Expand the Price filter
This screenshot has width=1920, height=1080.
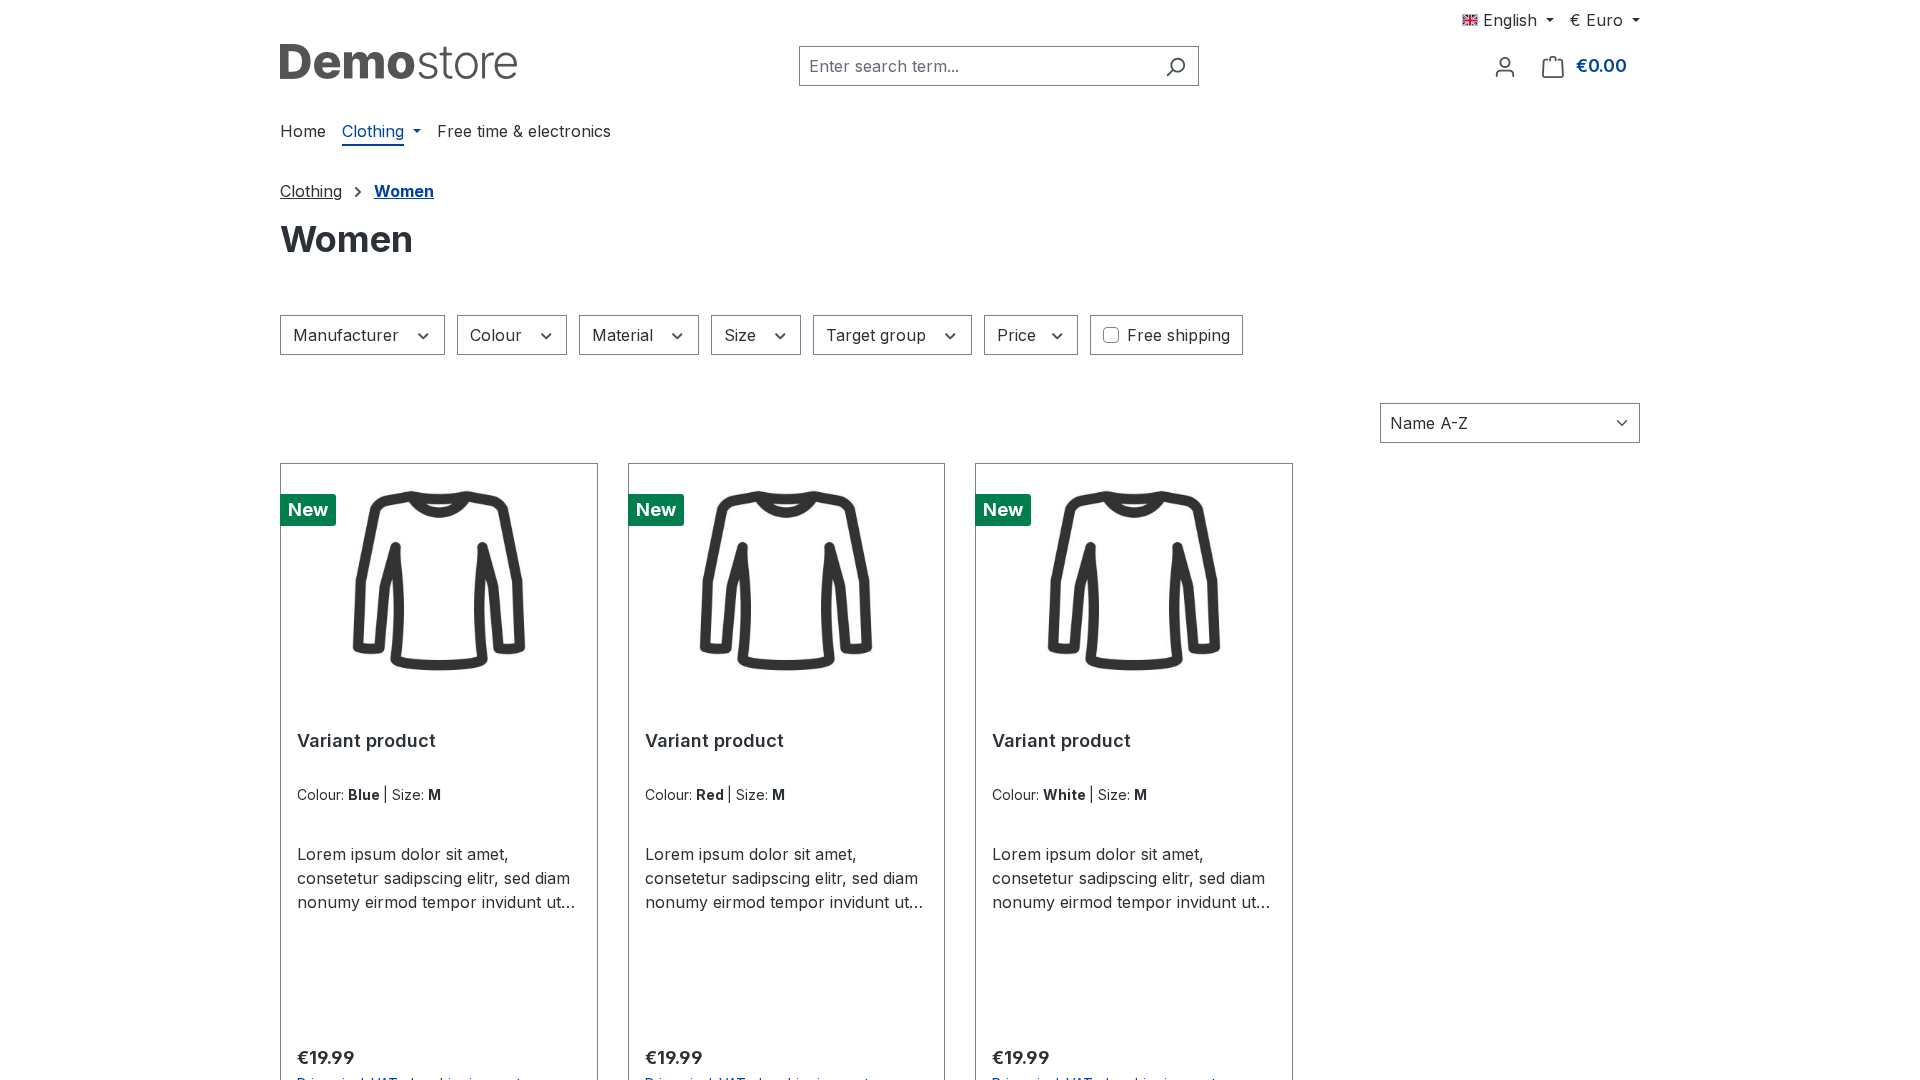point(1031,335)
